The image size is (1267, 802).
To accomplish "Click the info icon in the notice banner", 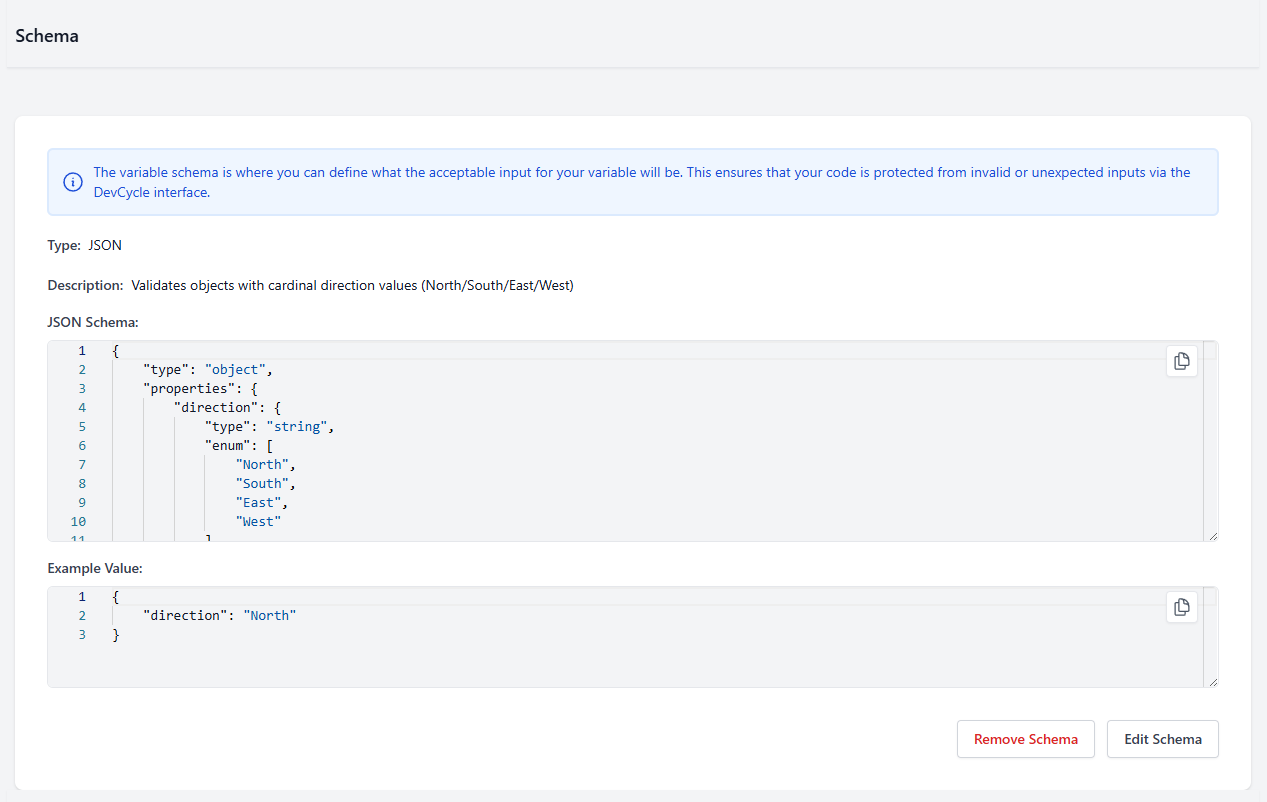I will click(71, 182).
